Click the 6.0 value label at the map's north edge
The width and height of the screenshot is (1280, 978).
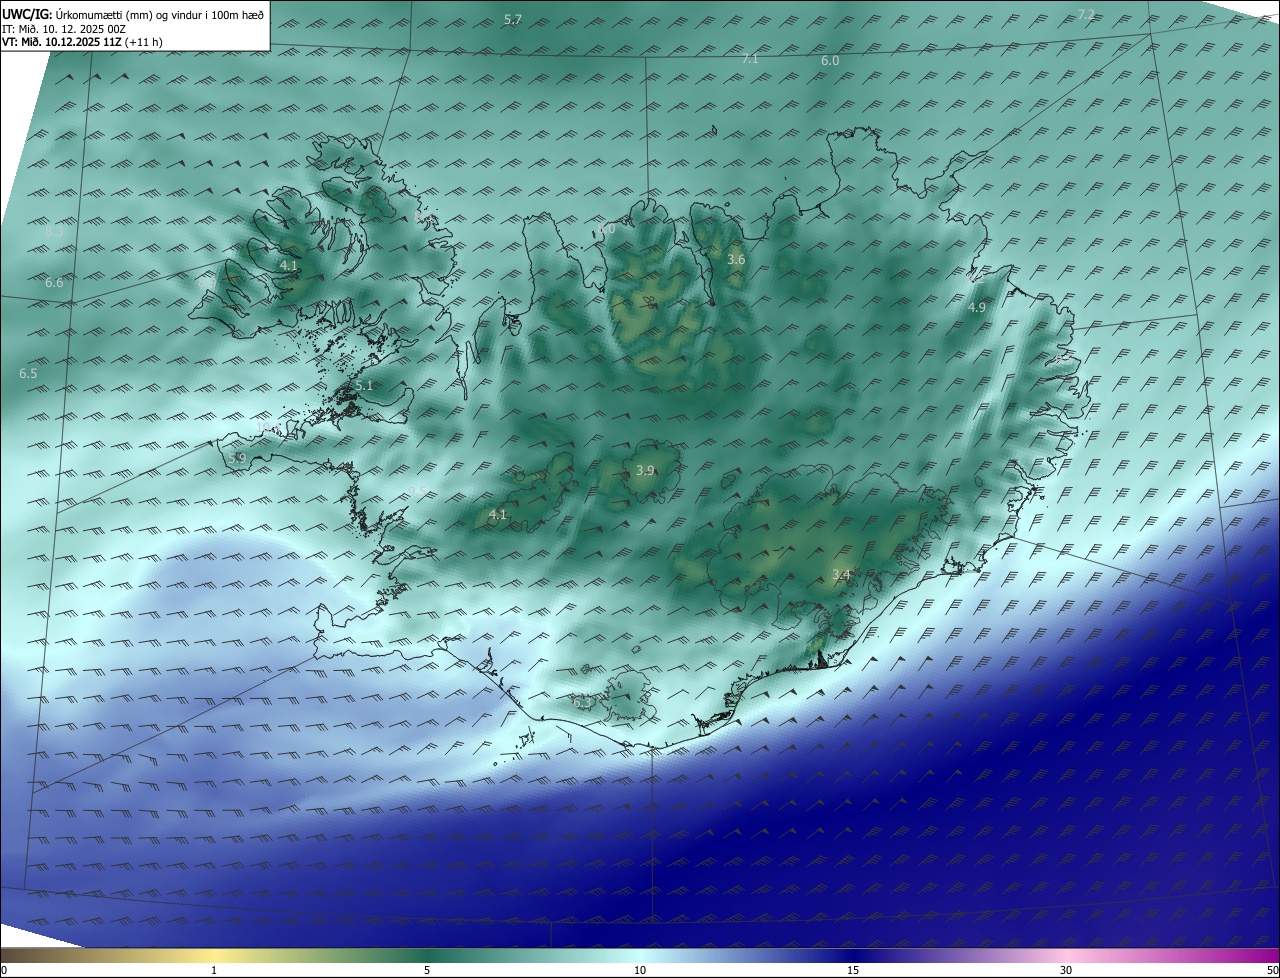point(830,61)
